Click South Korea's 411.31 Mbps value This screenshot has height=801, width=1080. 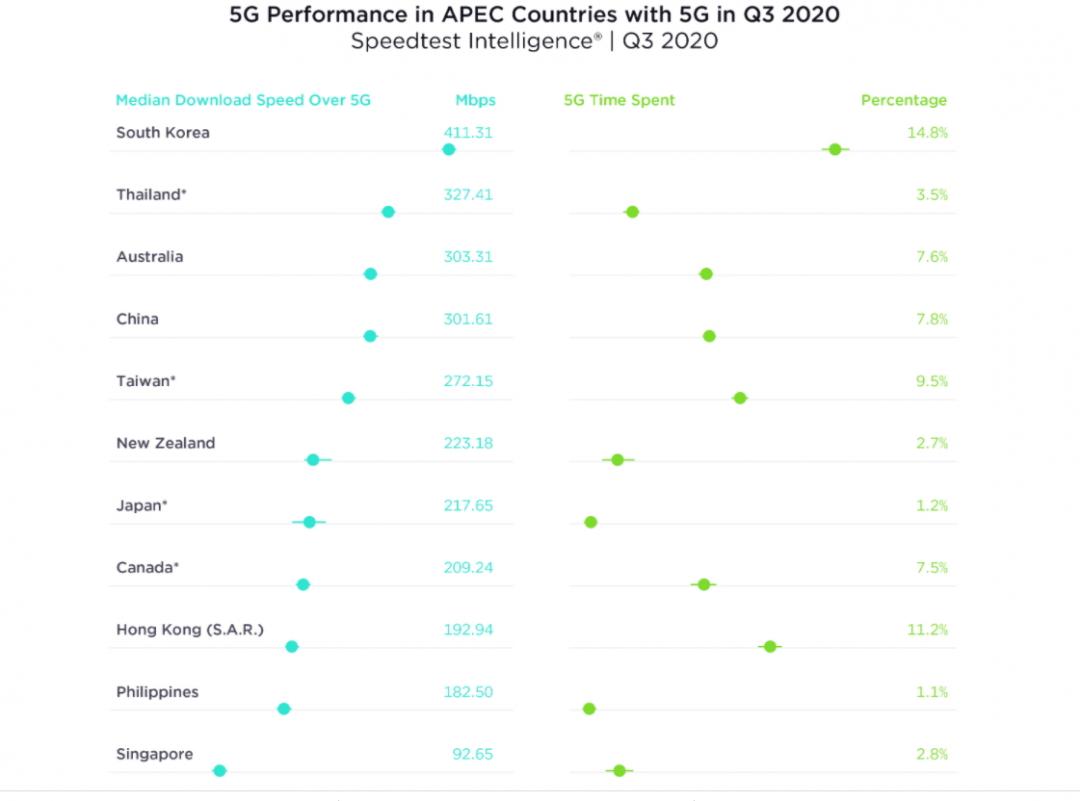[x=468, y=132]
